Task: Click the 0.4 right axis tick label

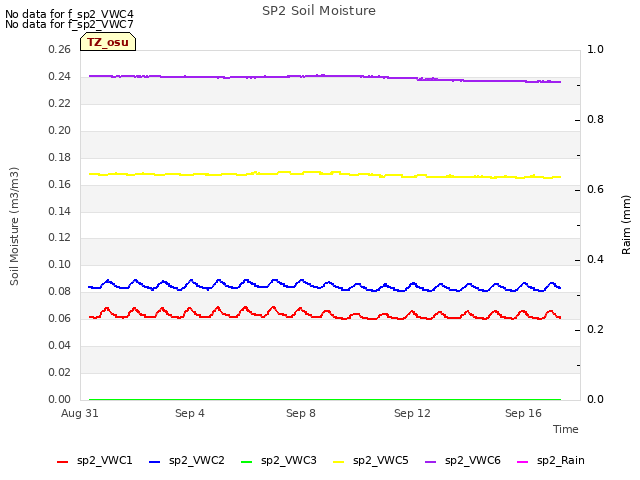Action: (595, 260)
